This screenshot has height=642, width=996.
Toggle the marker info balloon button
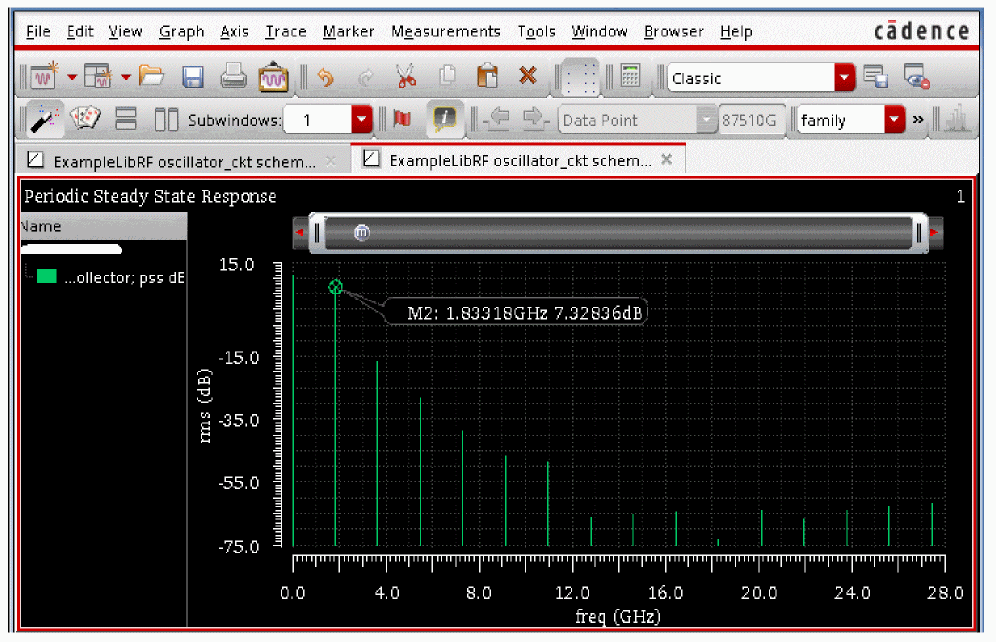[x=445, y=120]
